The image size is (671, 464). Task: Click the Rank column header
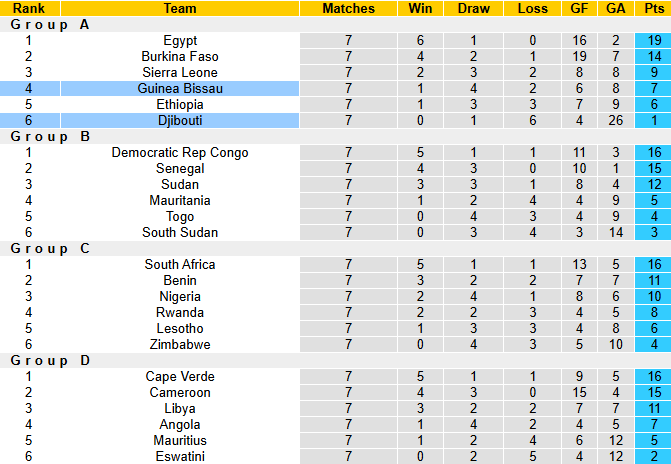point(29,9)
